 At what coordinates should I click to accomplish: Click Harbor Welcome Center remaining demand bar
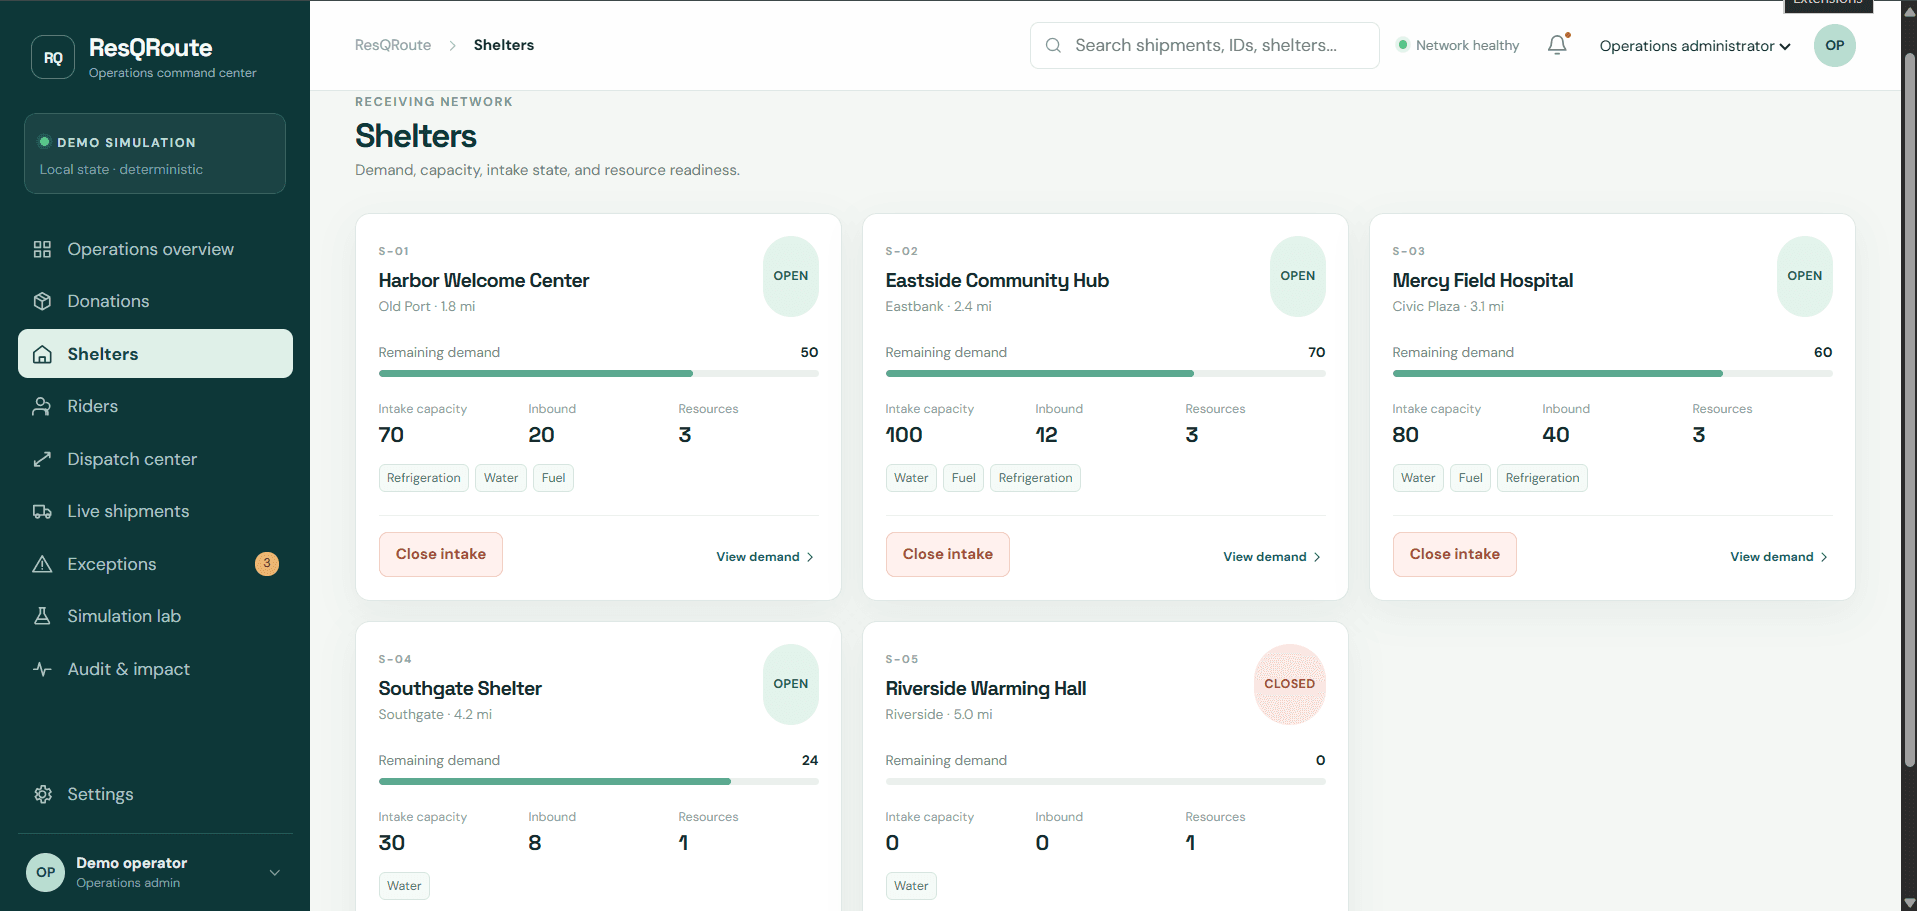coord(598,373)
